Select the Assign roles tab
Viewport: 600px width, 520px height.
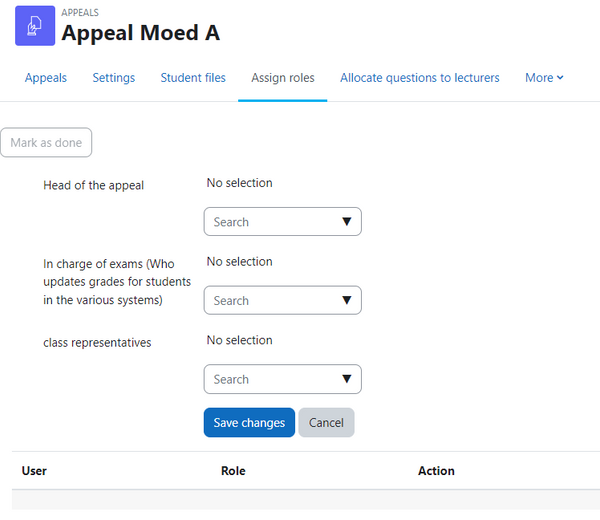pyautogui.click(x=283, y=78)
